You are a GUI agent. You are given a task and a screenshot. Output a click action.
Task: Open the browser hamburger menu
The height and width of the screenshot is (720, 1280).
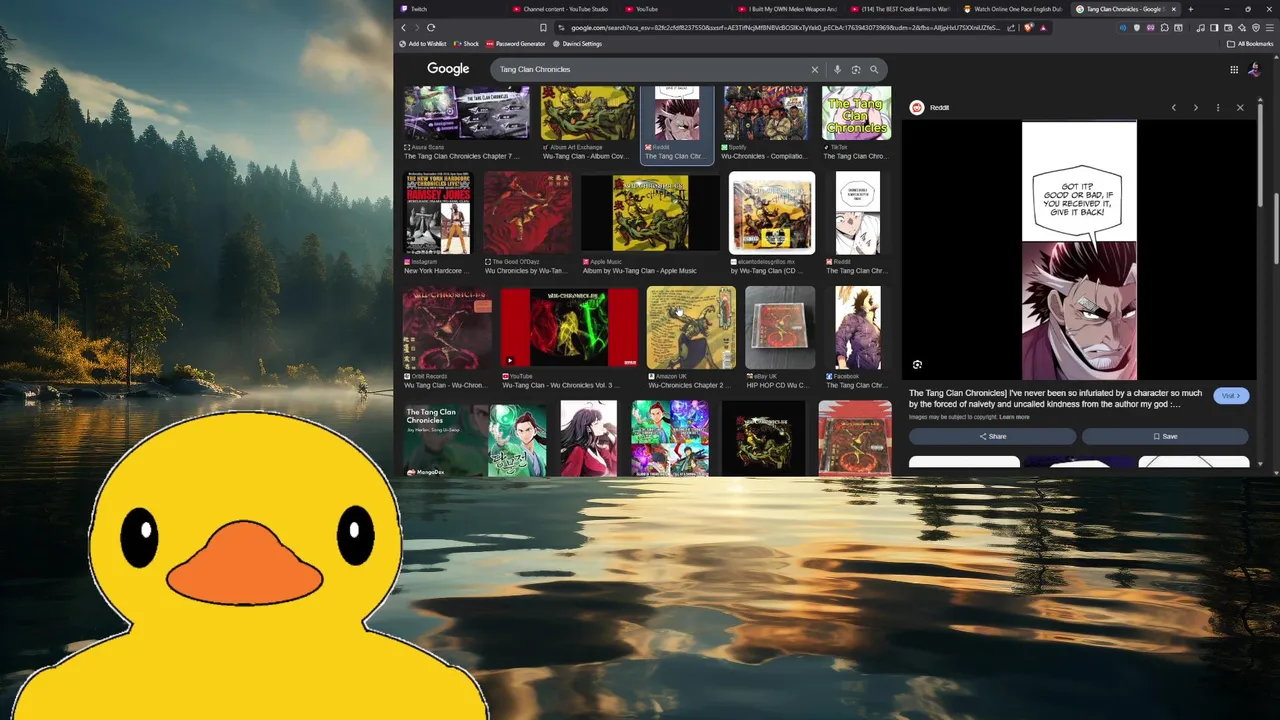(1270, 28)
